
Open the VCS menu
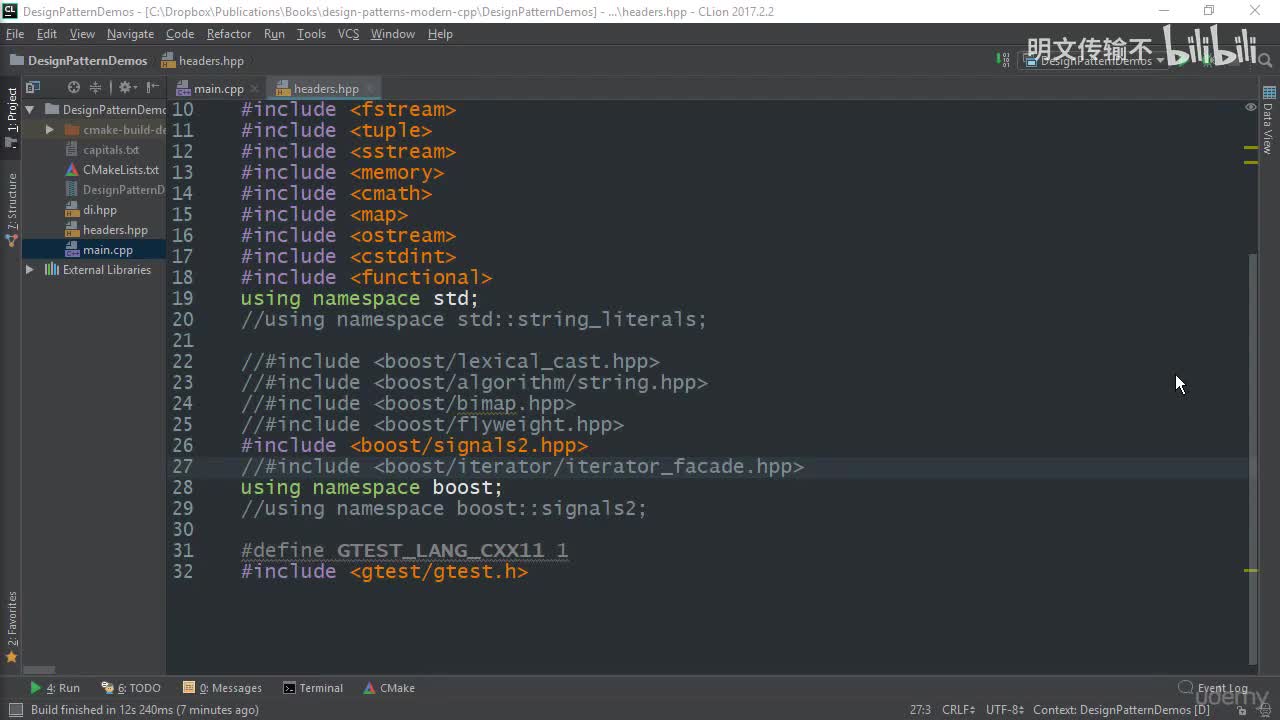pyautogui.click(x=348, y=34)
